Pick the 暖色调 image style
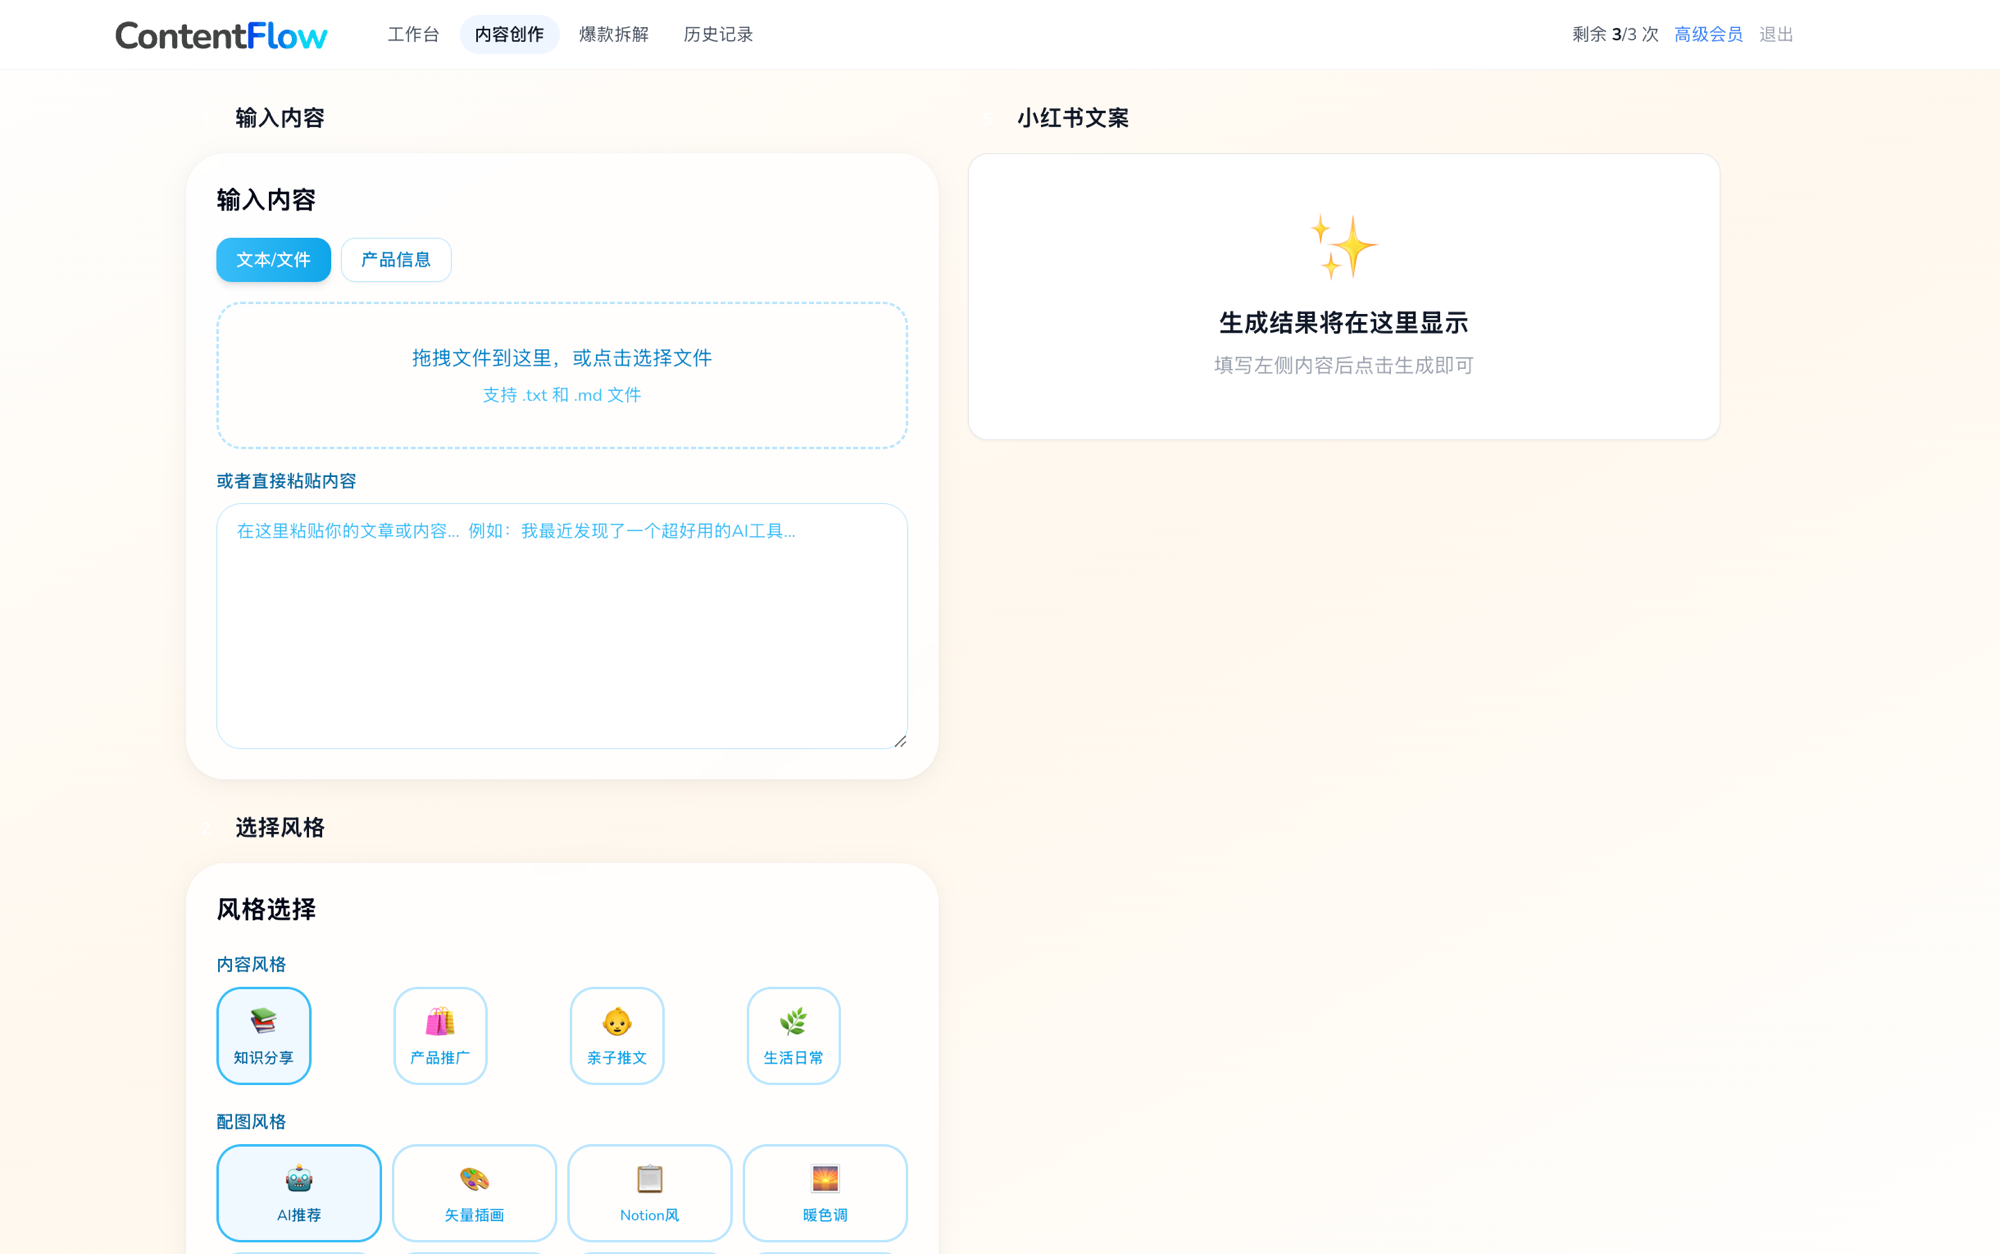 tap(825, 1193)
